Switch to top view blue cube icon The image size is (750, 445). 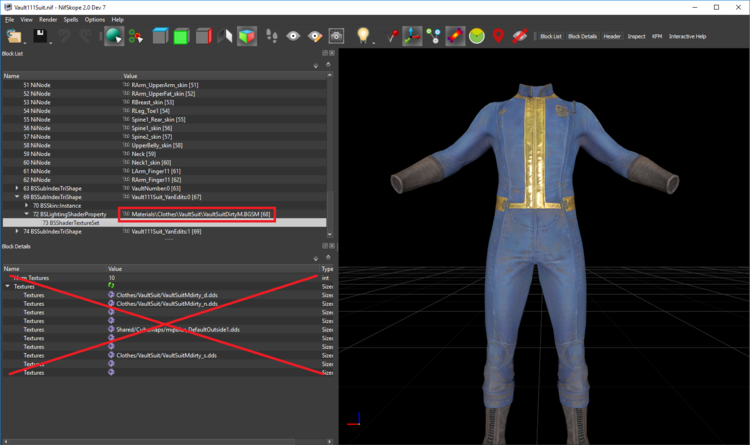tap(160, 36)
